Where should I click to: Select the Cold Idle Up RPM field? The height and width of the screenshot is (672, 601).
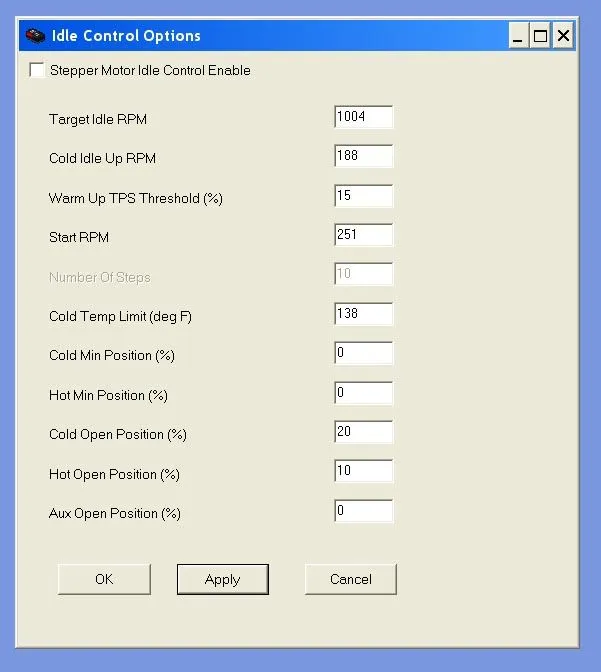pos(363,157)
